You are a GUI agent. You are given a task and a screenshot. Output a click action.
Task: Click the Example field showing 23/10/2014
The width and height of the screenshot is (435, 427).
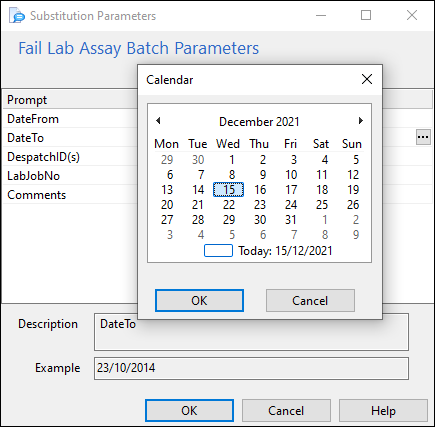click(x=251, y=368)
